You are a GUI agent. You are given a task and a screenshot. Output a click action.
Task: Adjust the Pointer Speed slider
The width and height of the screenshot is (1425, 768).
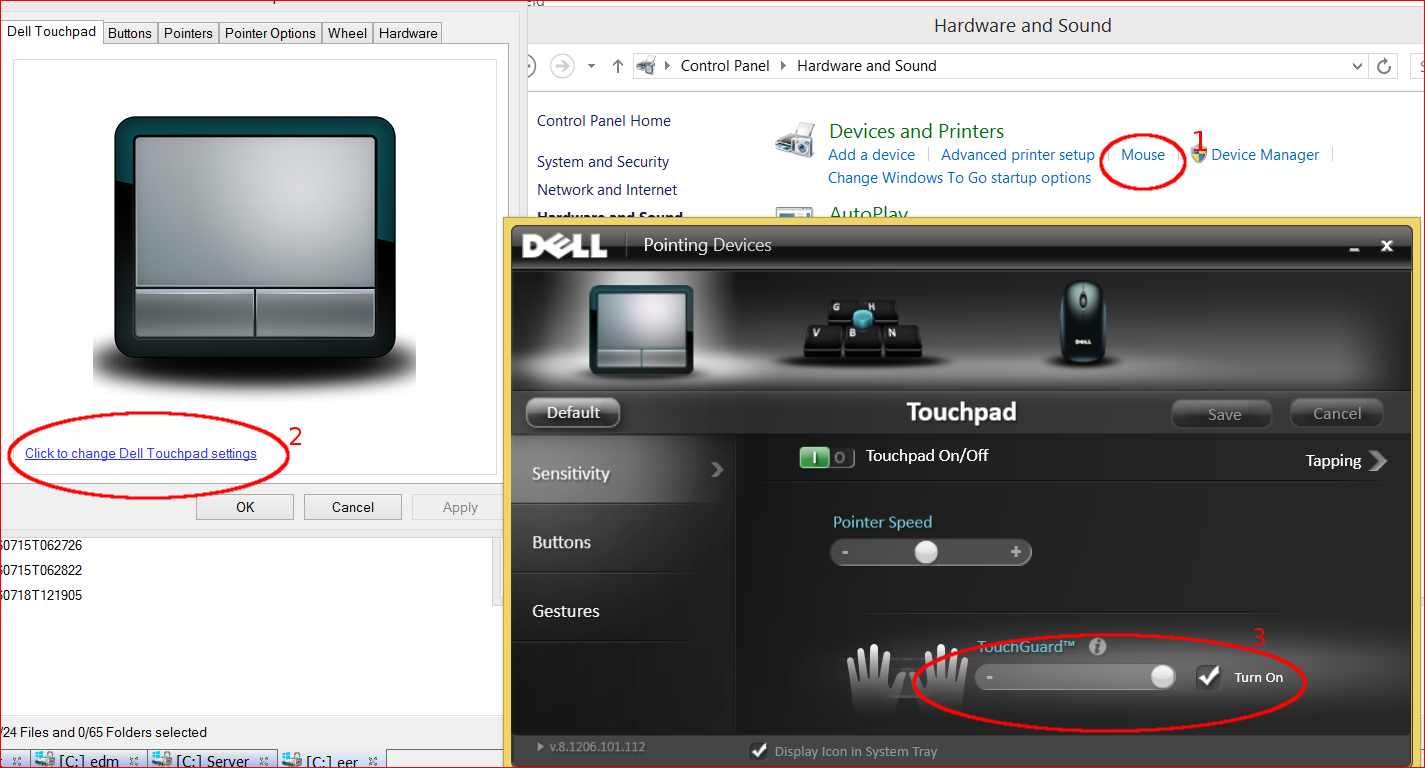(925, 551)
